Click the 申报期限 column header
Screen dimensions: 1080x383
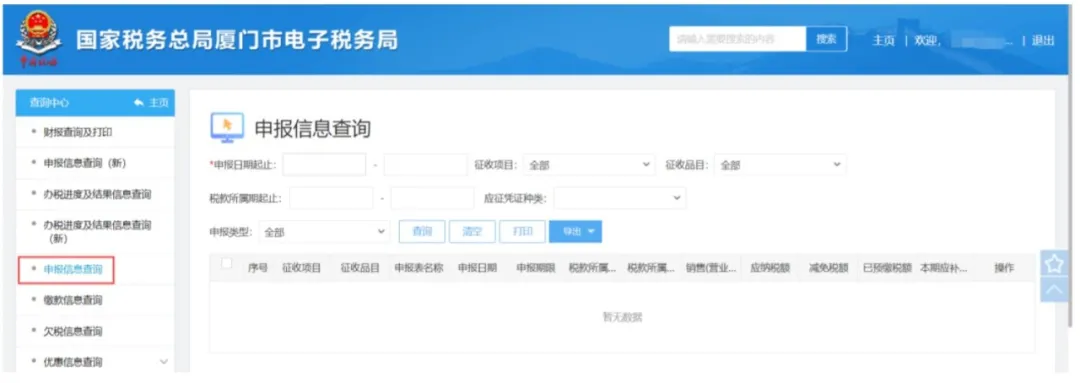[x=536, y=269]
